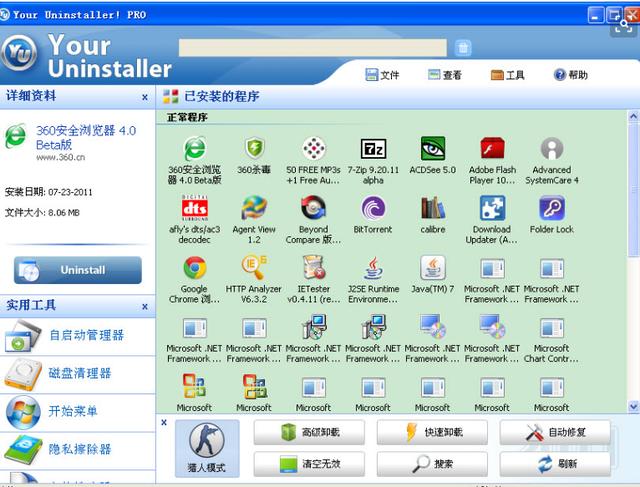Select the Google Chrome program icon
640x487 pixels.
[194, 268]
